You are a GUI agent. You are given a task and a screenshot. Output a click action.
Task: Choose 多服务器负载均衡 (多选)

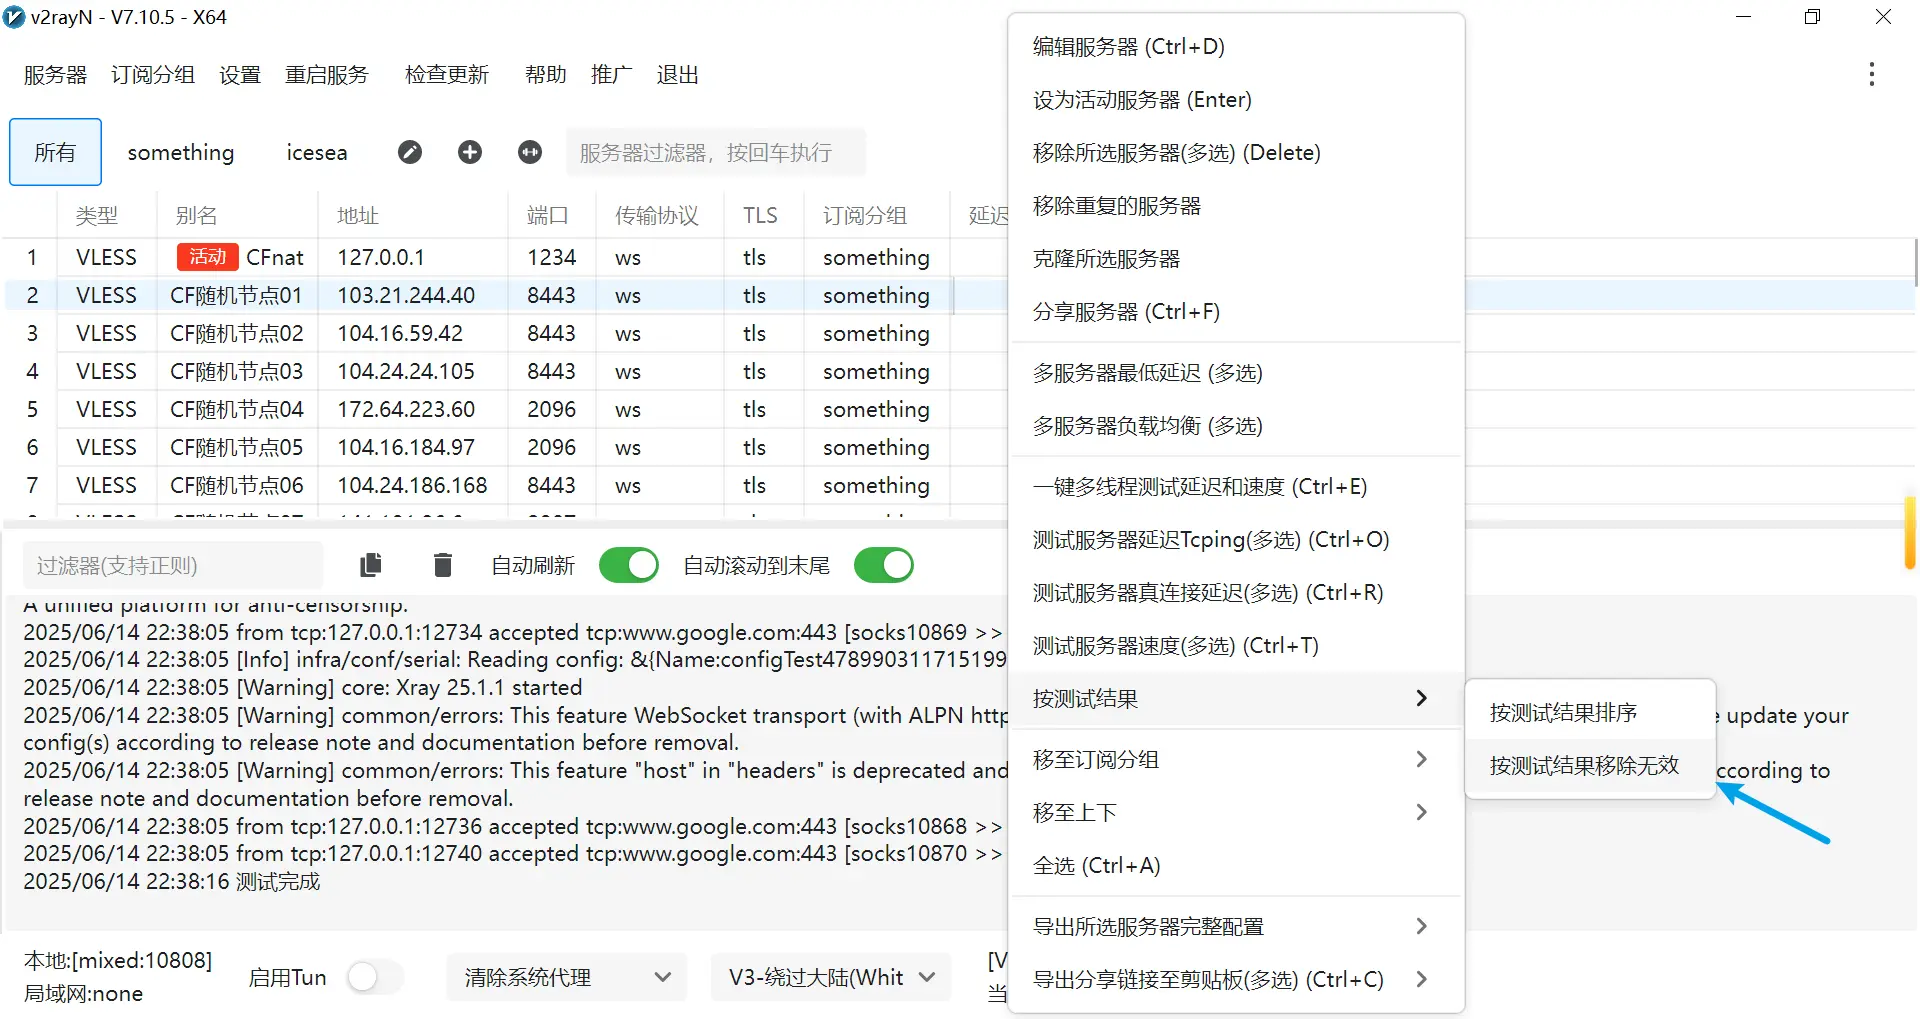(1236, 425)
